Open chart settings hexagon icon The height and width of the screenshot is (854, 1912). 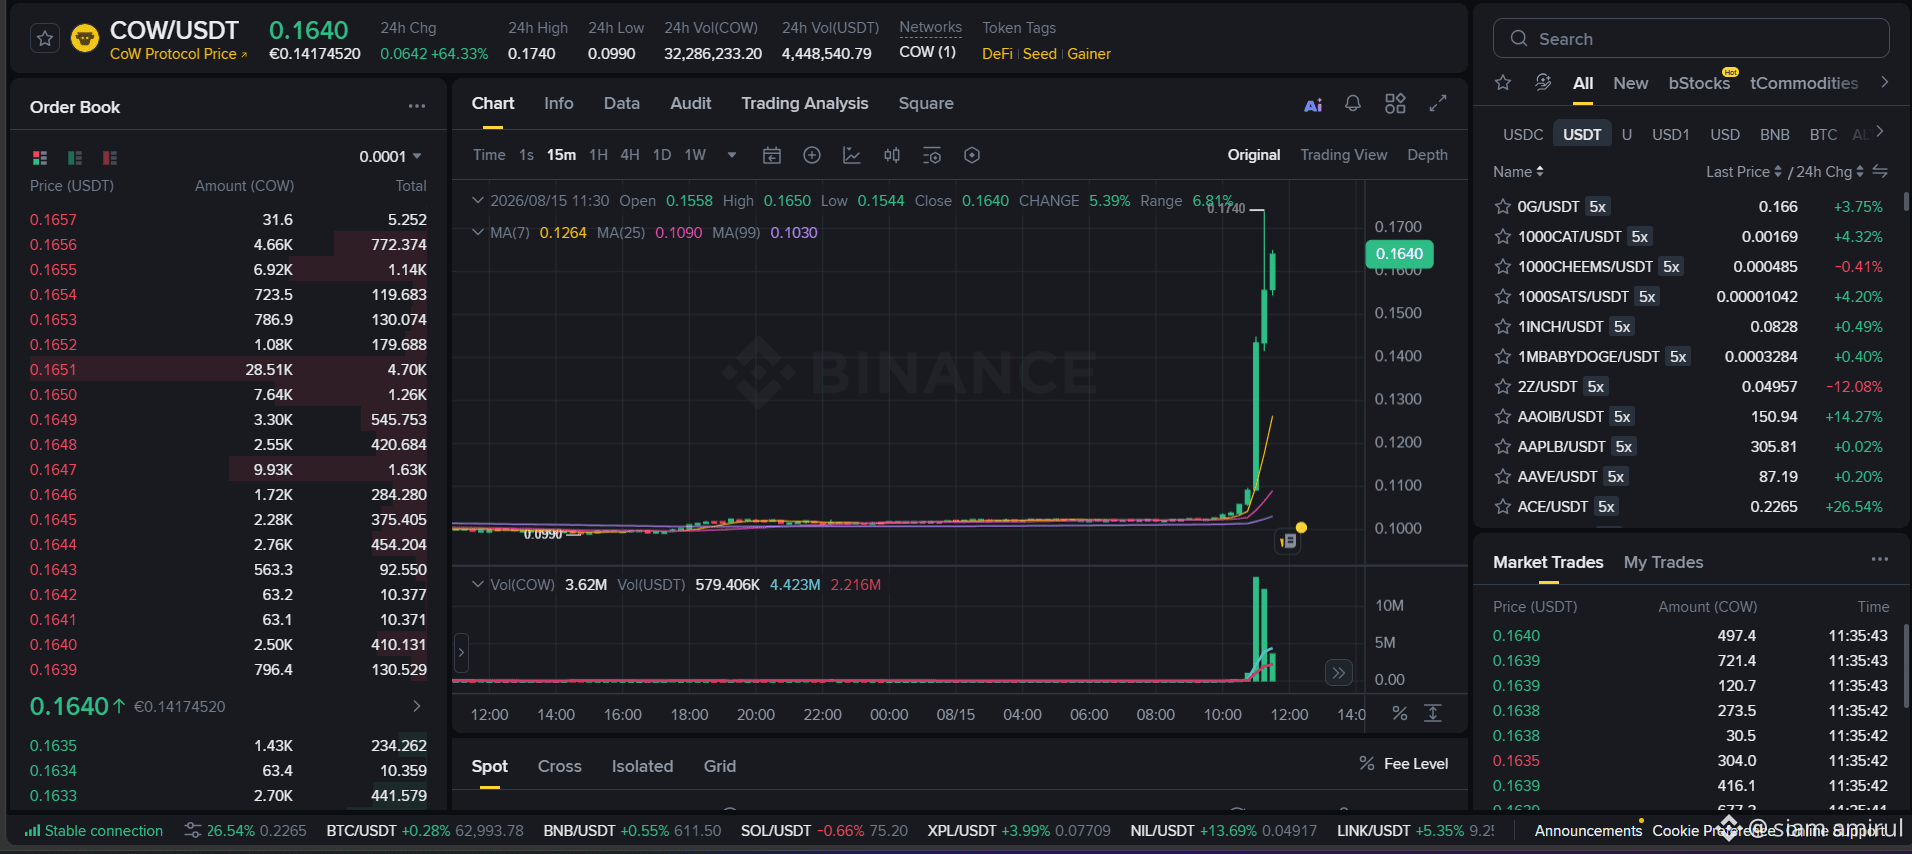(x=972, y=155)
